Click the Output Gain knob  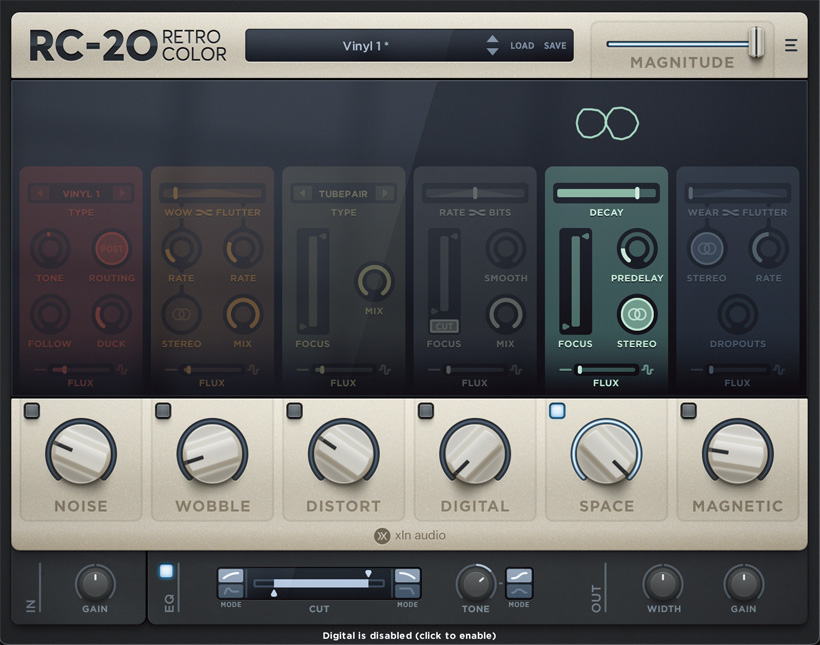pos(743,583)
